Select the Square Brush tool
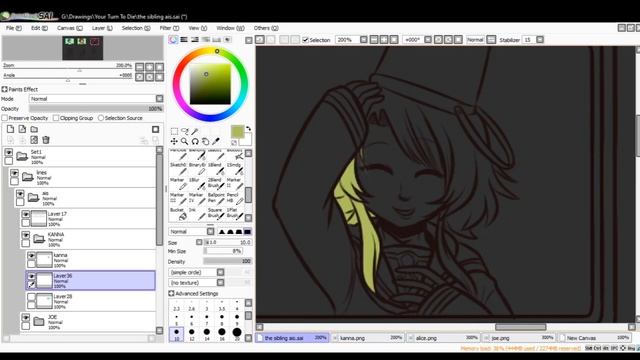Screen dimensions: 640x360 pos(216,214)
